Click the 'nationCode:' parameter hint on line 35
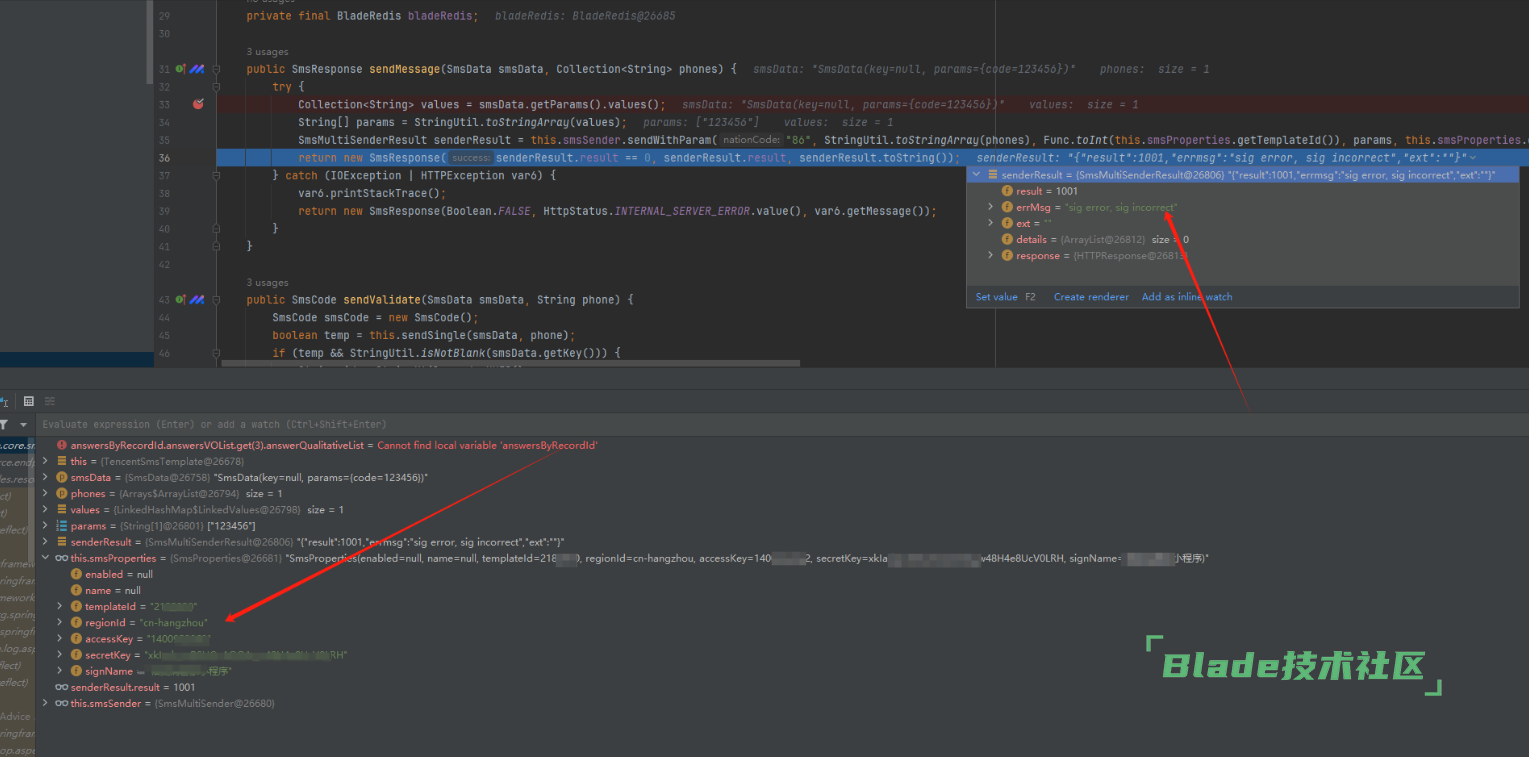Image resolution: width=1529 pixels, height=757 pixels. [750, 140]
